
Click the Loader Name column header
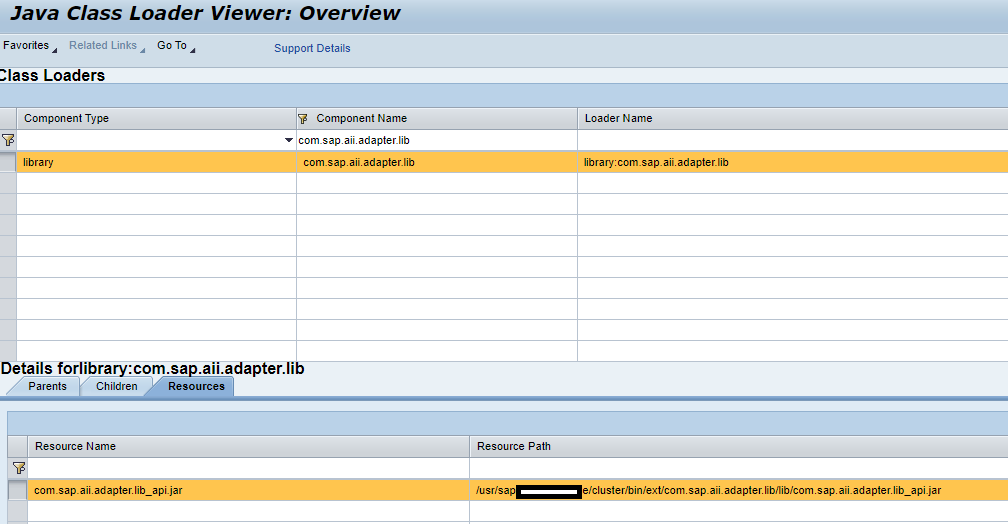pyautogui.click(x=618, y=119)
